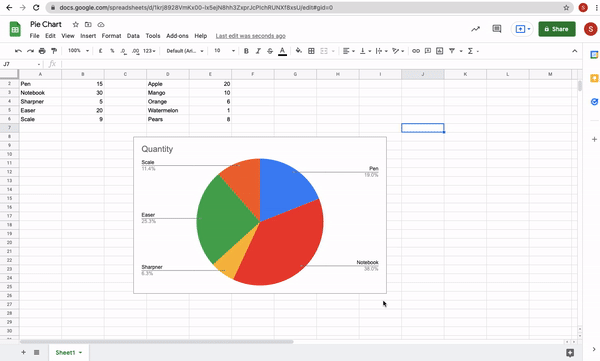Select the paint format tool
600x361 pixels.
[54, 51]
